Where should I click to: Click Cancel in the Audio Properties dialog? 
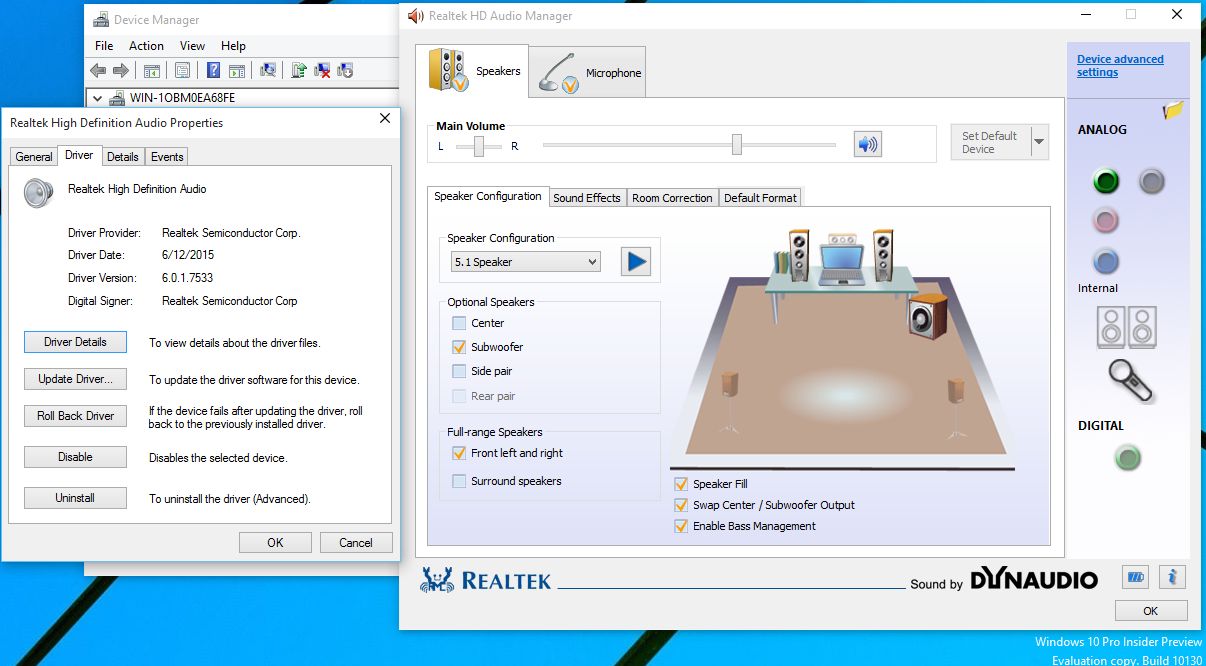[x=356, y=543]
